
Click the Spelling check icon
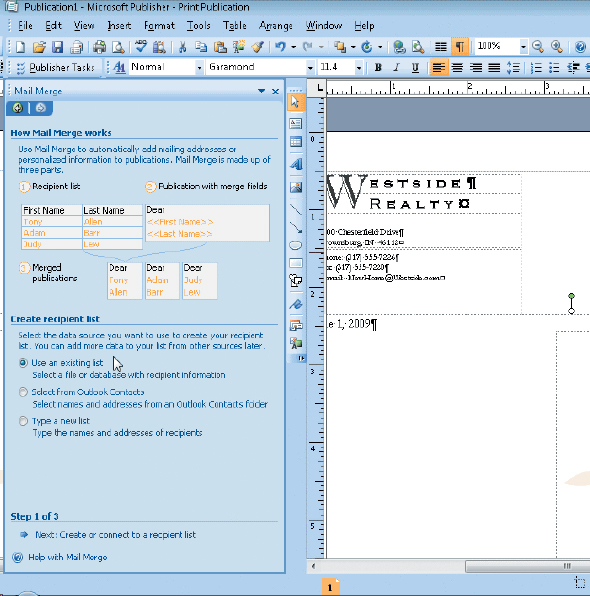(141, 47)
